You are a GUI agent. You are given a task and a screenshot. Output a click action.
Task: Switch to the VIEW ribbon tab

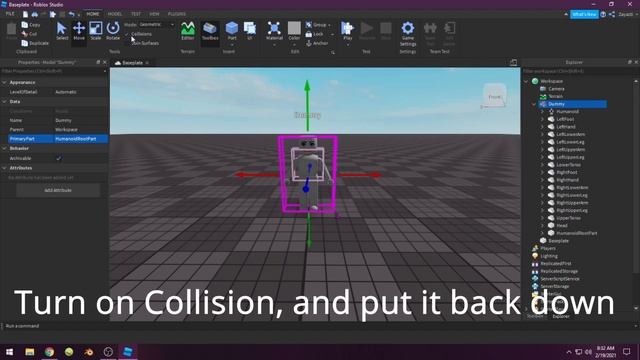coord(154,14)
